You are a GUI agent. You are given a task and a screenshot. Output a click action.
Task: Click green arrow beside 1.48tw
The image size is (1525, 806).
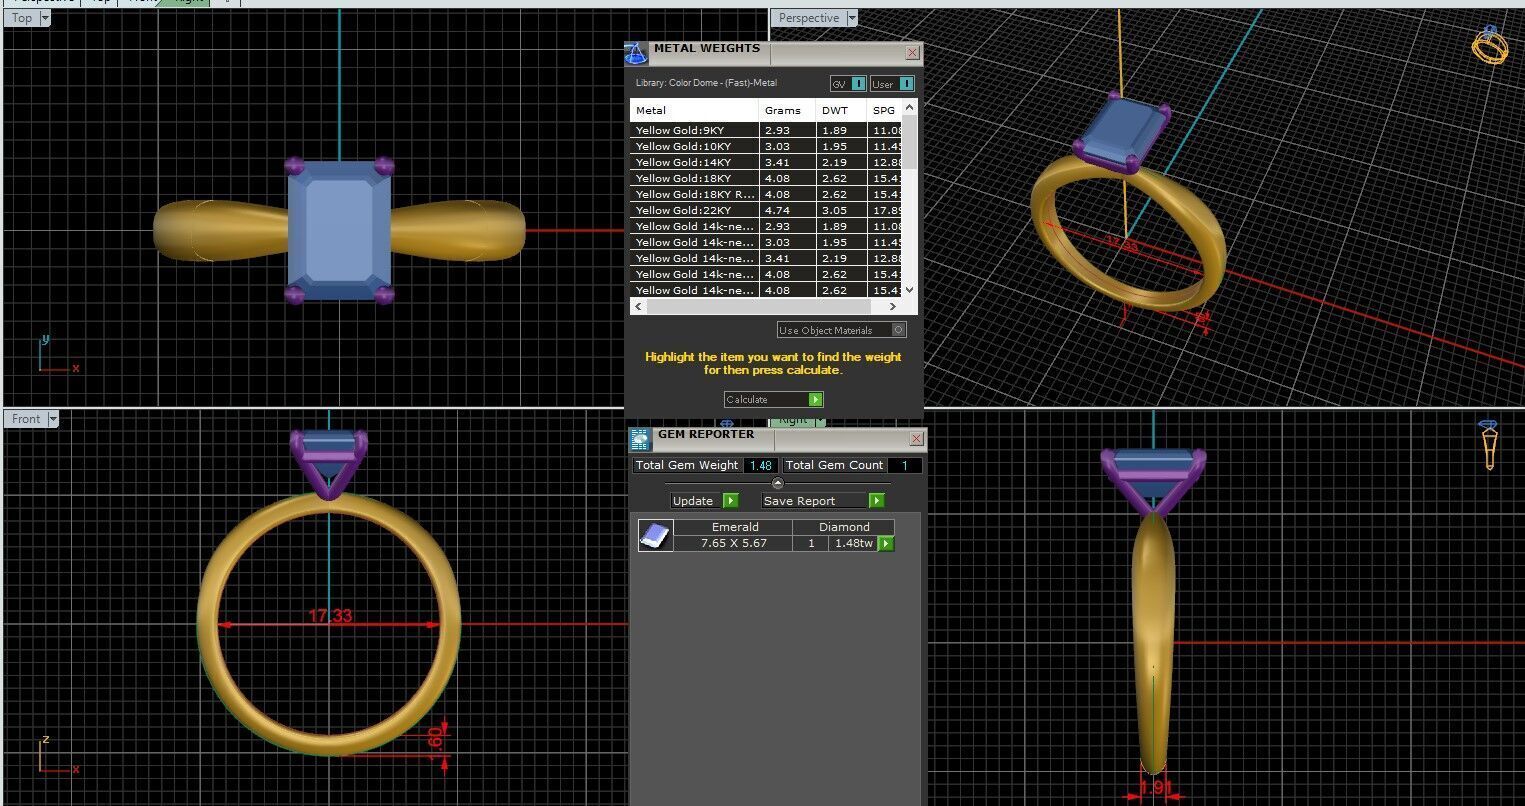886,543
